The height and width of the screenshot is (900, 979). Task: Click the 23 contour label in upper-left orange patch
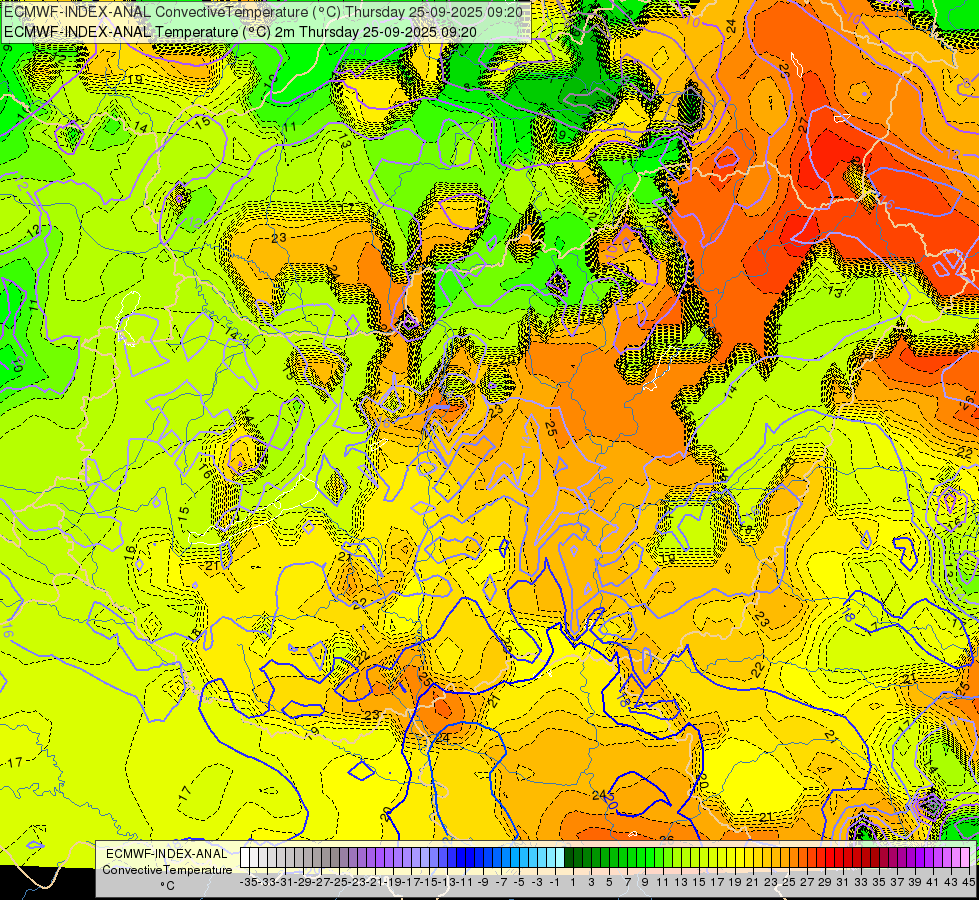(x=278, y=238)
